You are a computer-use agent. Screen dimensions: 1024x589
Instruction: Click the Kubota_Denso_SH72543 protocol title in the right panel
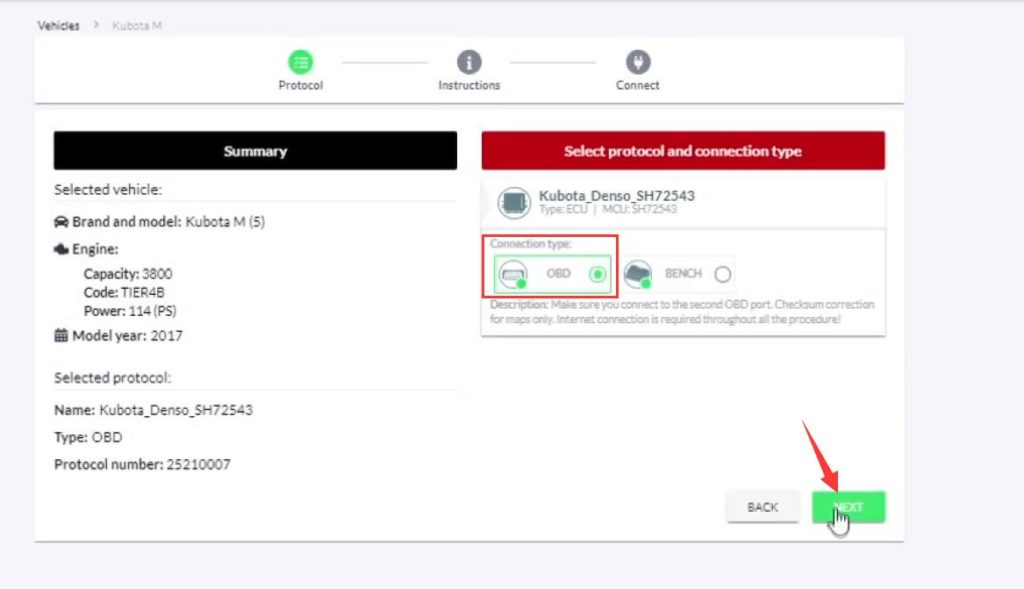click(x=616, y=196)
